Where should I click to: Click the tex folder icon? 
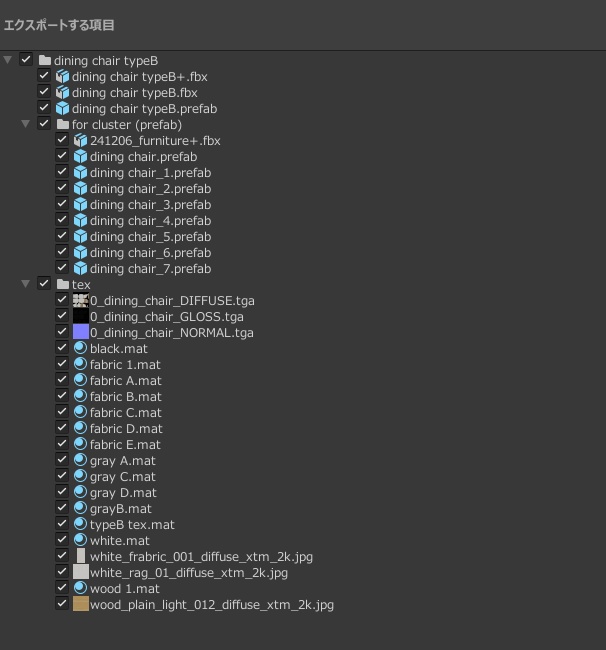click(63, 284)
